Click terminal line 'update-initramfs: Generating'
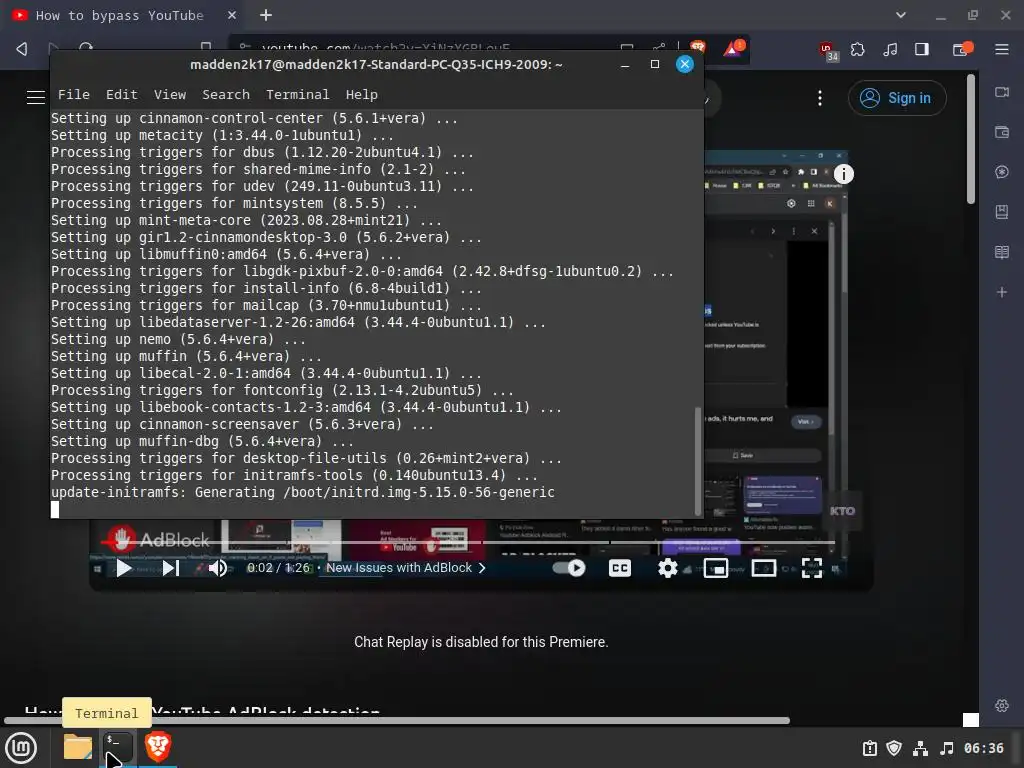The image size is (1024, 768). (x=302, y=492)
